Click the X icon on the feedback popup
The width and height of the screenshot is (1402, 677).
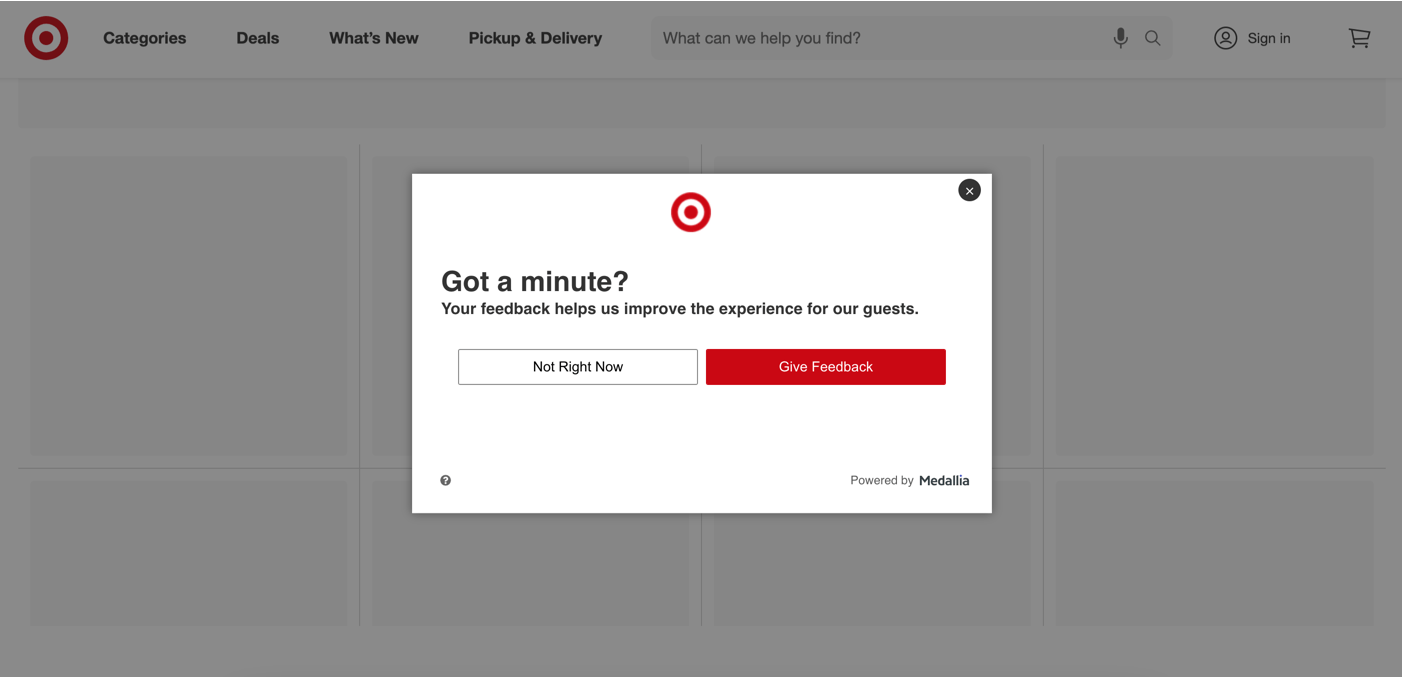pos(968,189)
